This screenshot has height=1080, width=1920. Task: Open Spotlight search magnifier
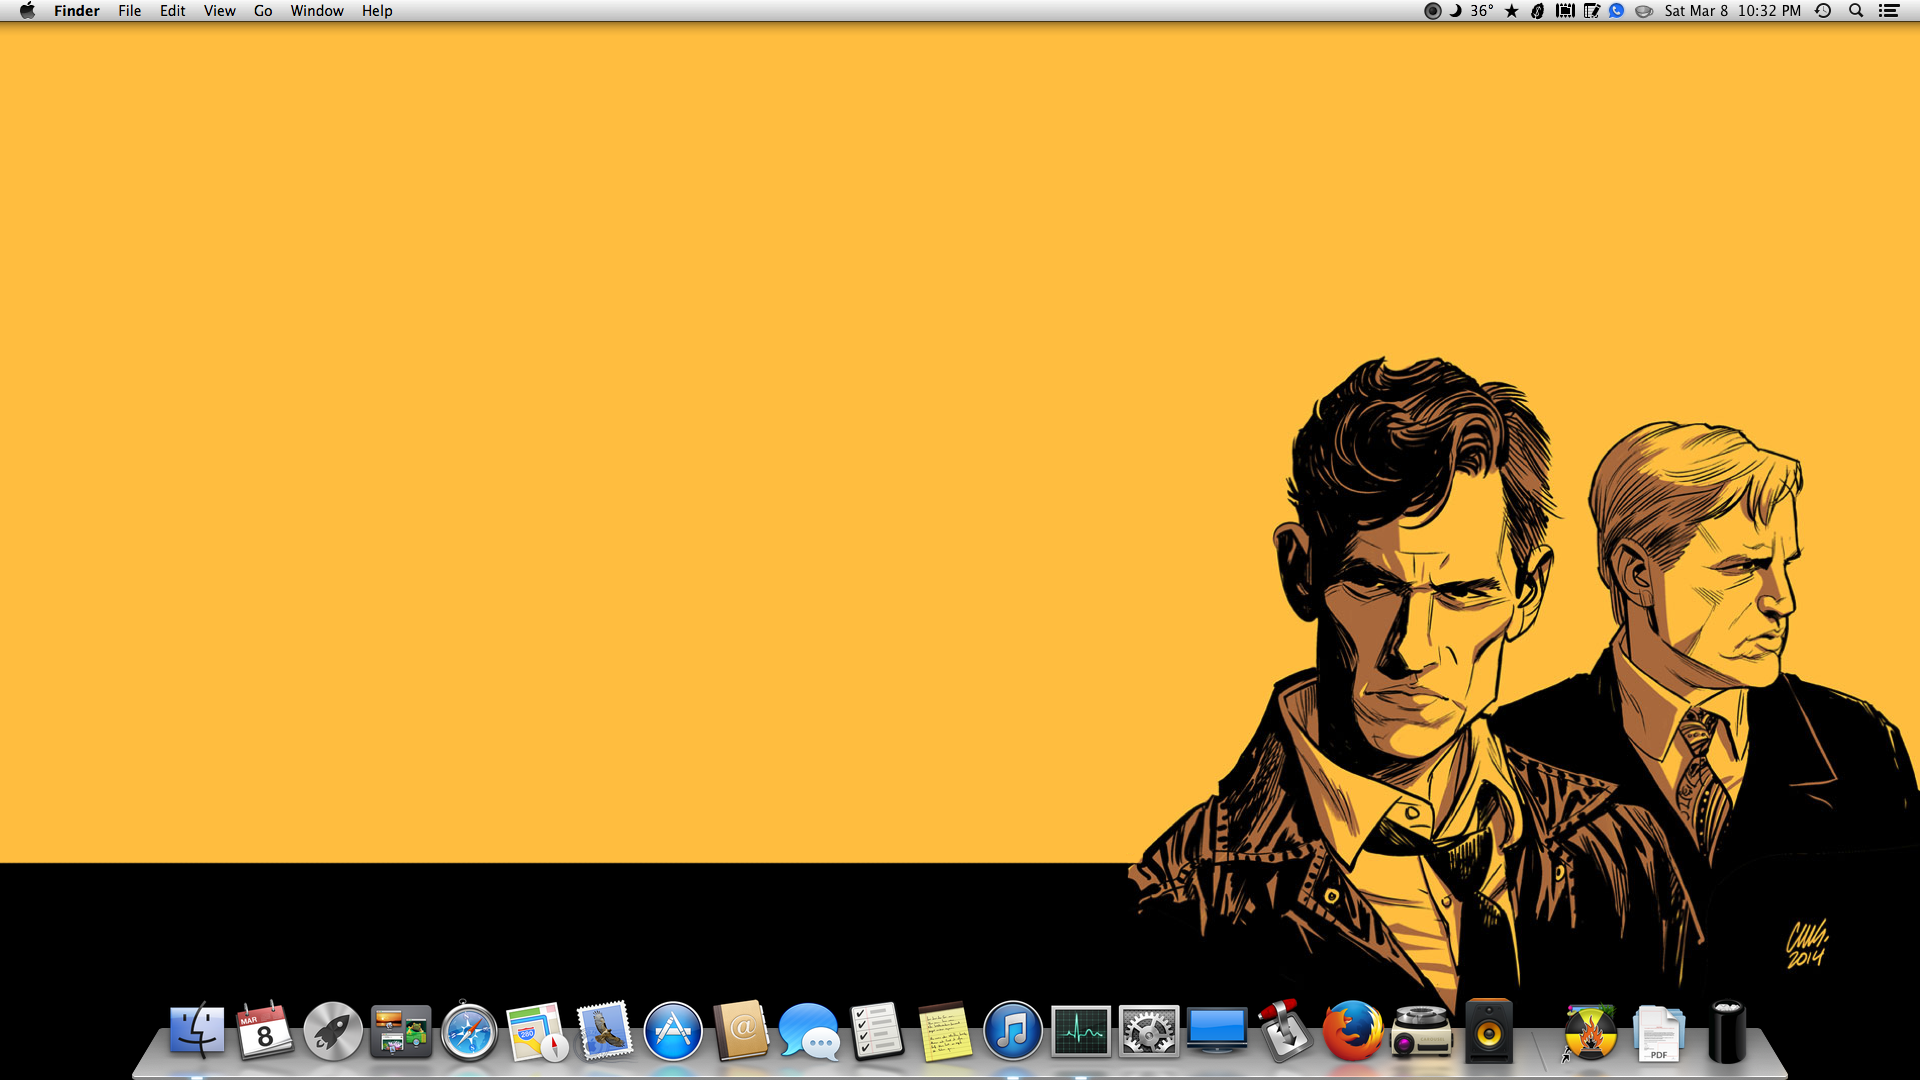1856,11
